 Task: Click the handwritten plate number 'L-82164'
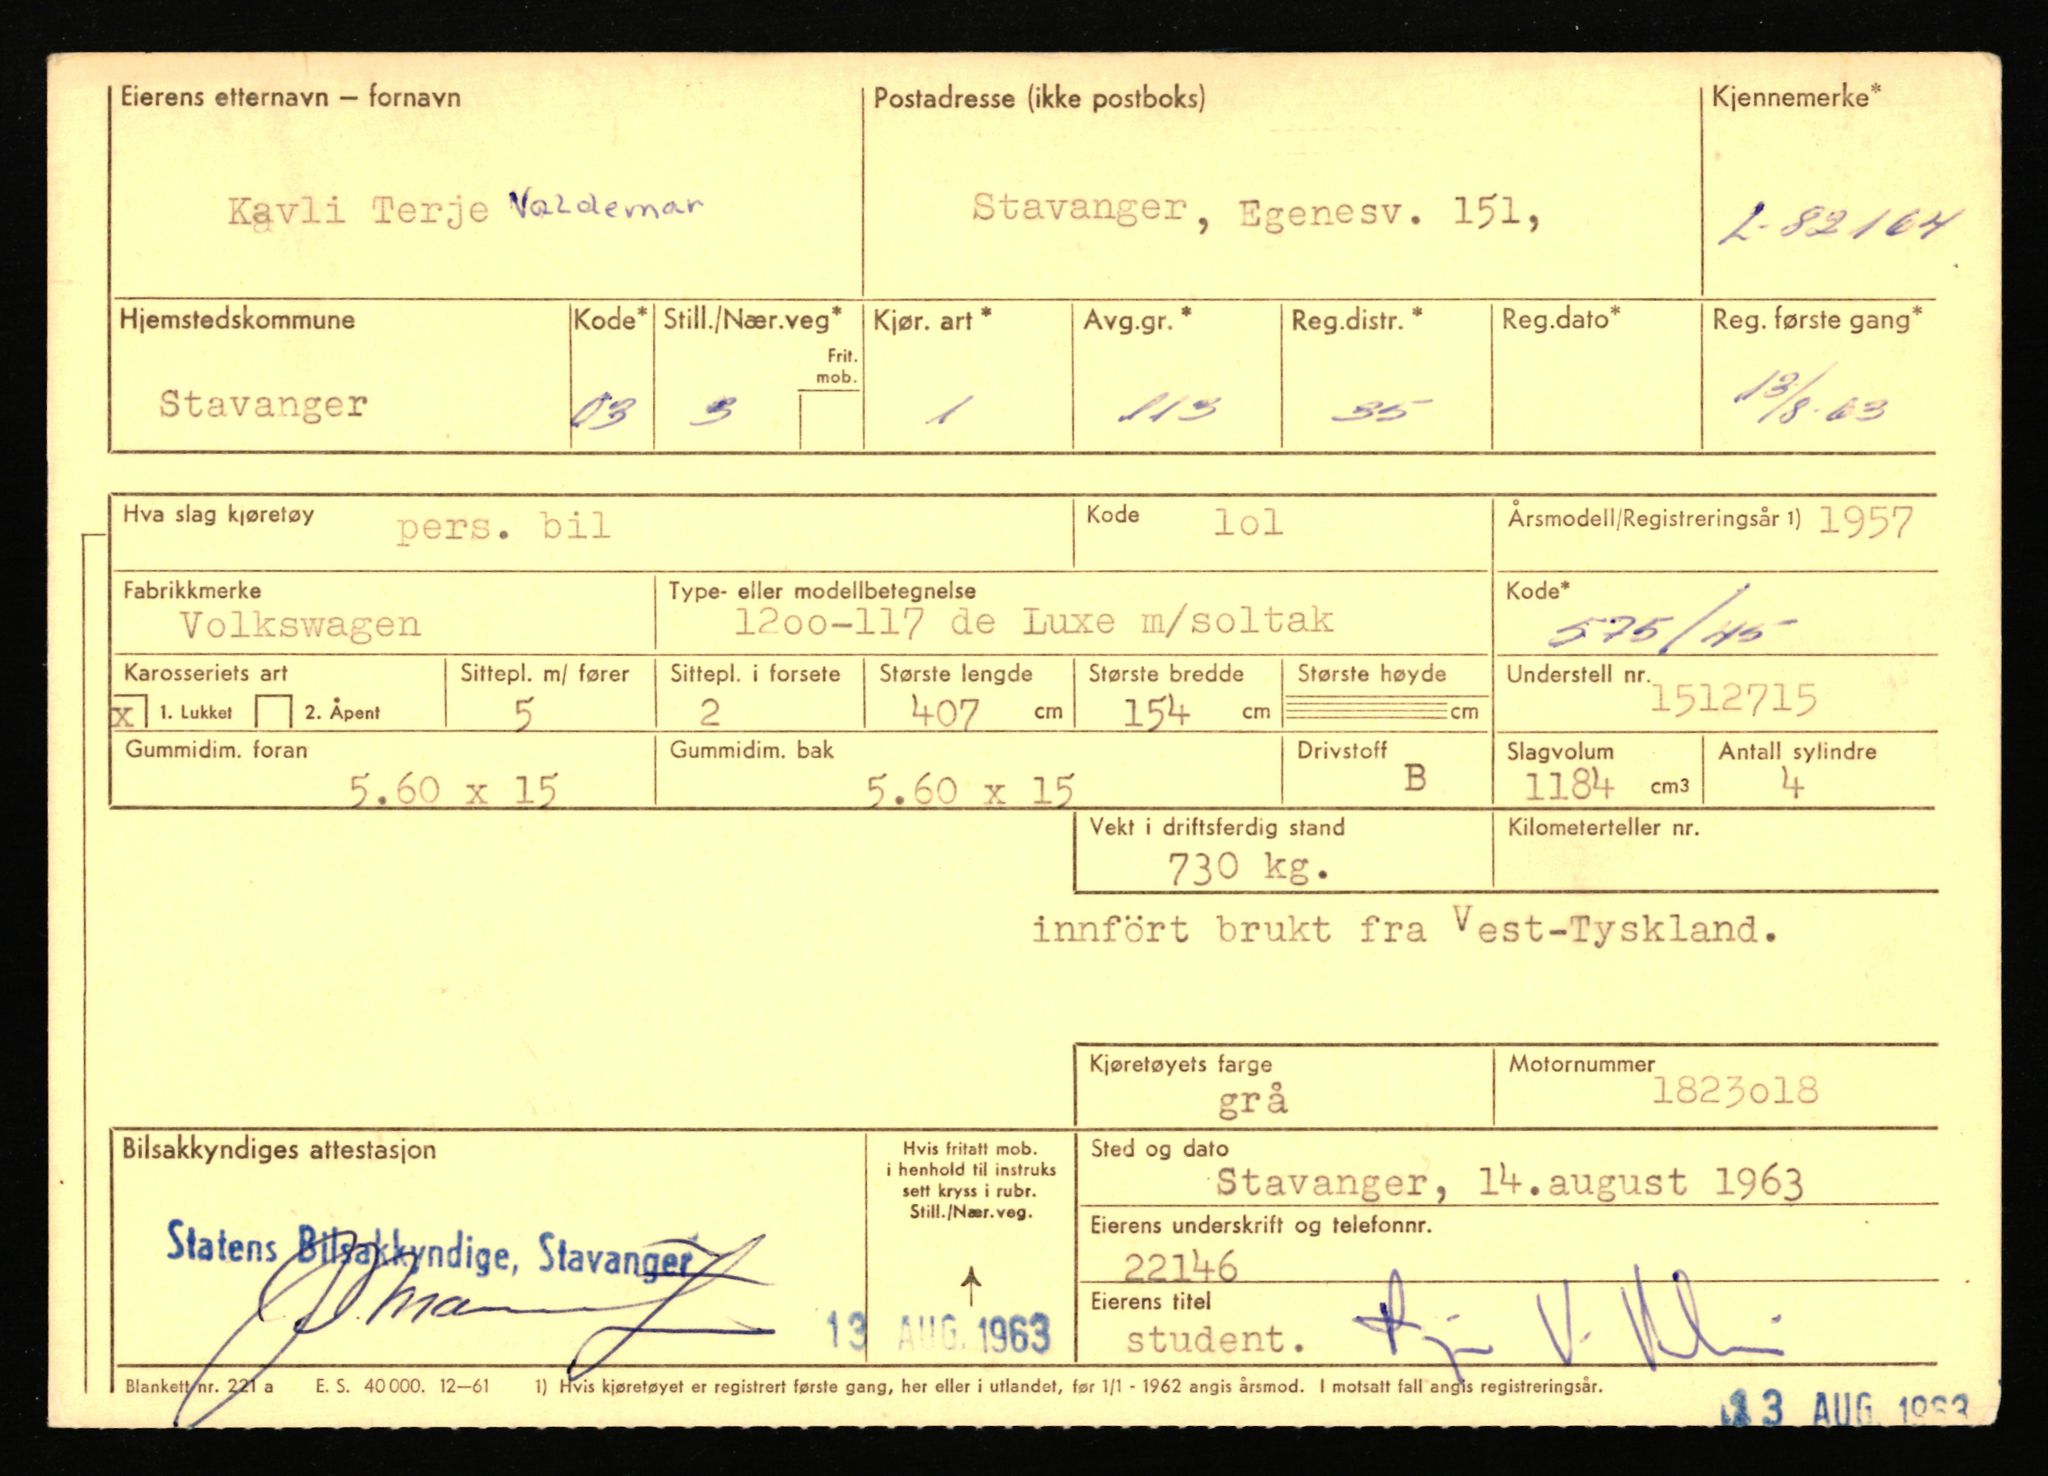1839,225
